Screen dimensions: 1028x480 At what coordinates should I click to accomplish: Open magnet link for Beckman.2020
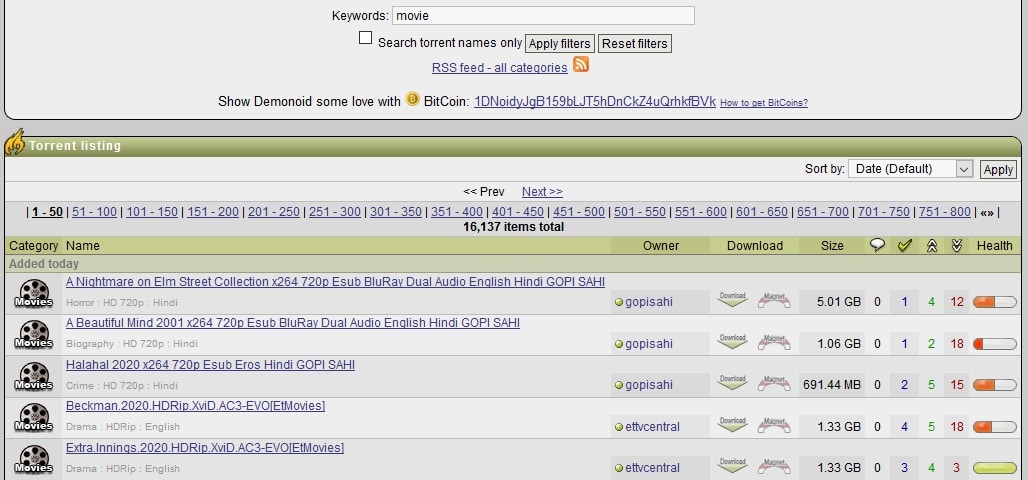point(774,424)
